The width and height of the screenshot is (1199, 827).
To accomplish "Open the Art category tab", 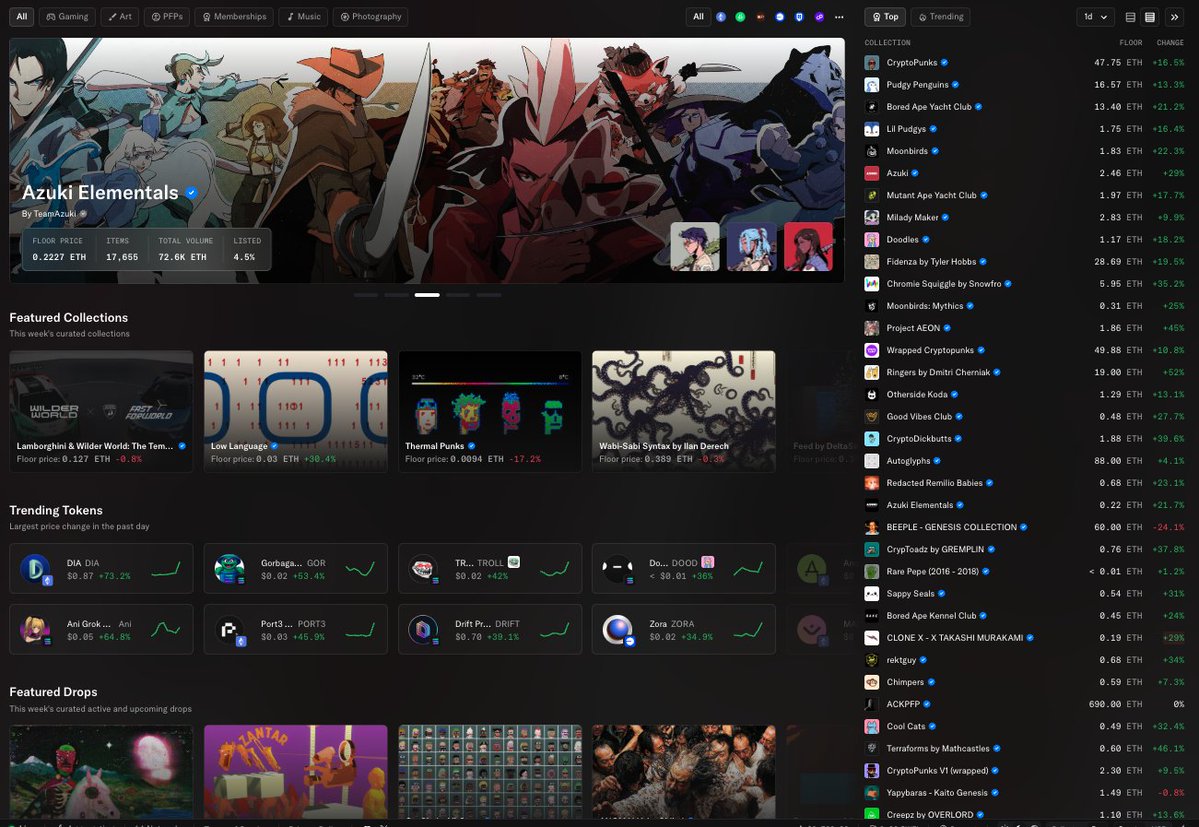I will click(x=120, y=17).
